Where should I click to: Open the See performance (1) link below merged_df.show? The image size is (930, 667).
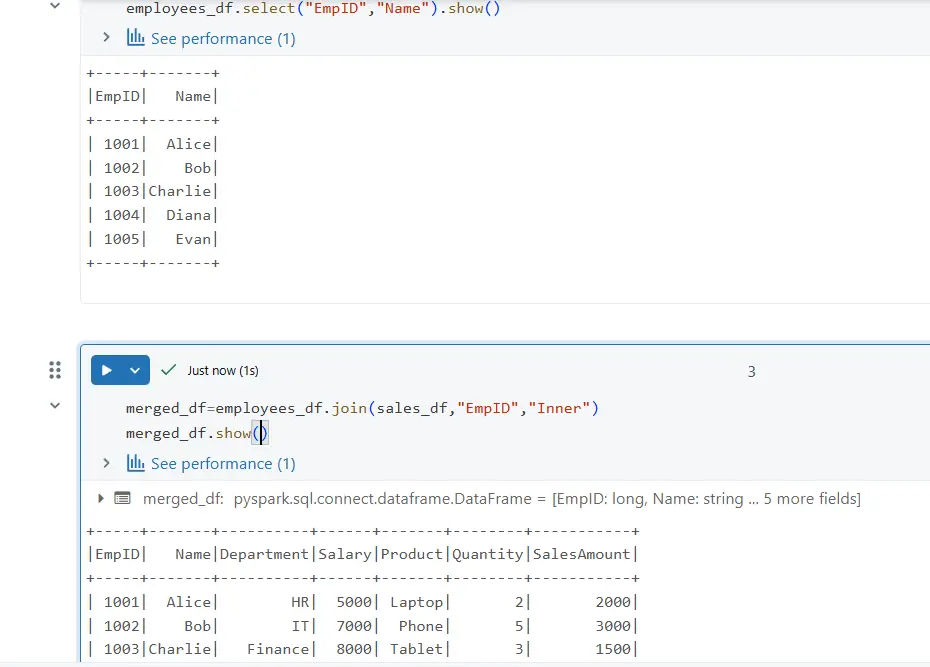[x=222, y=463]
